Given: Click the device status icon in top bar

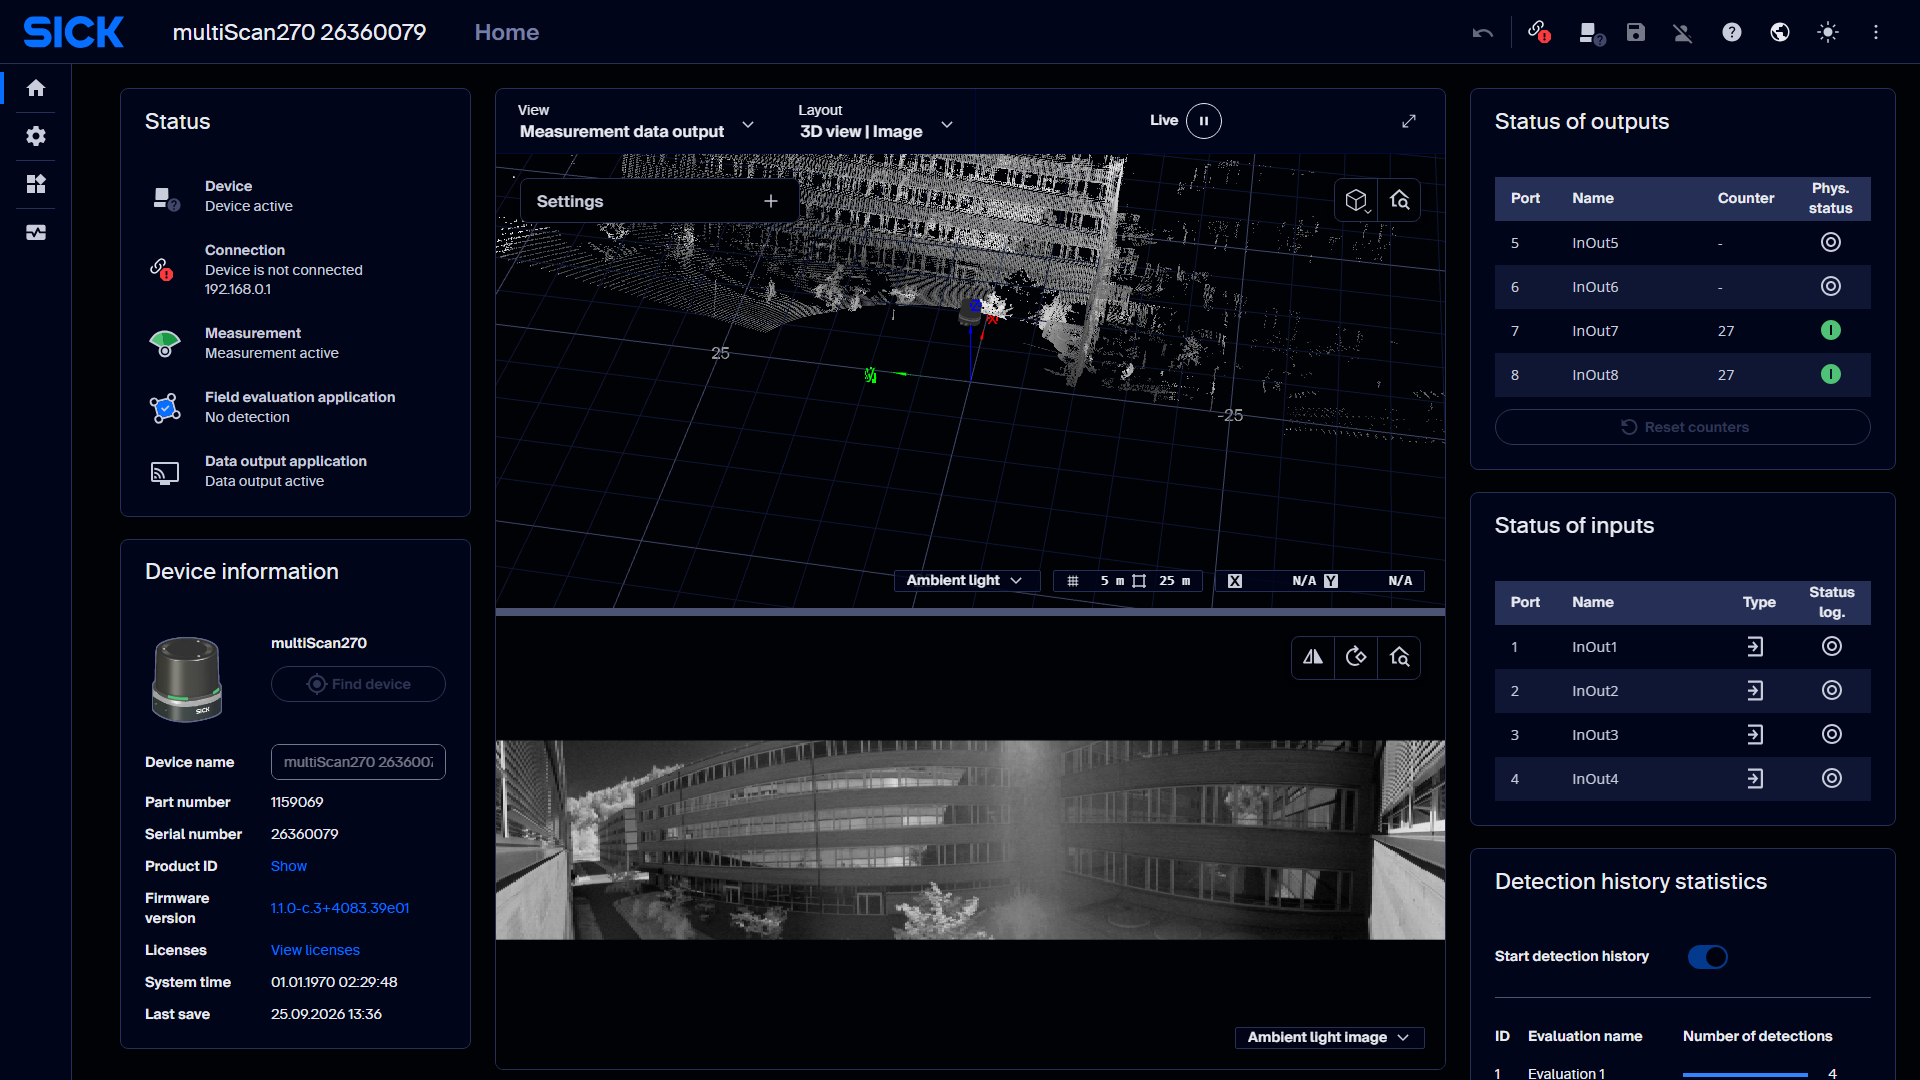Looking at the screenshot, I should coord(1591,33).
